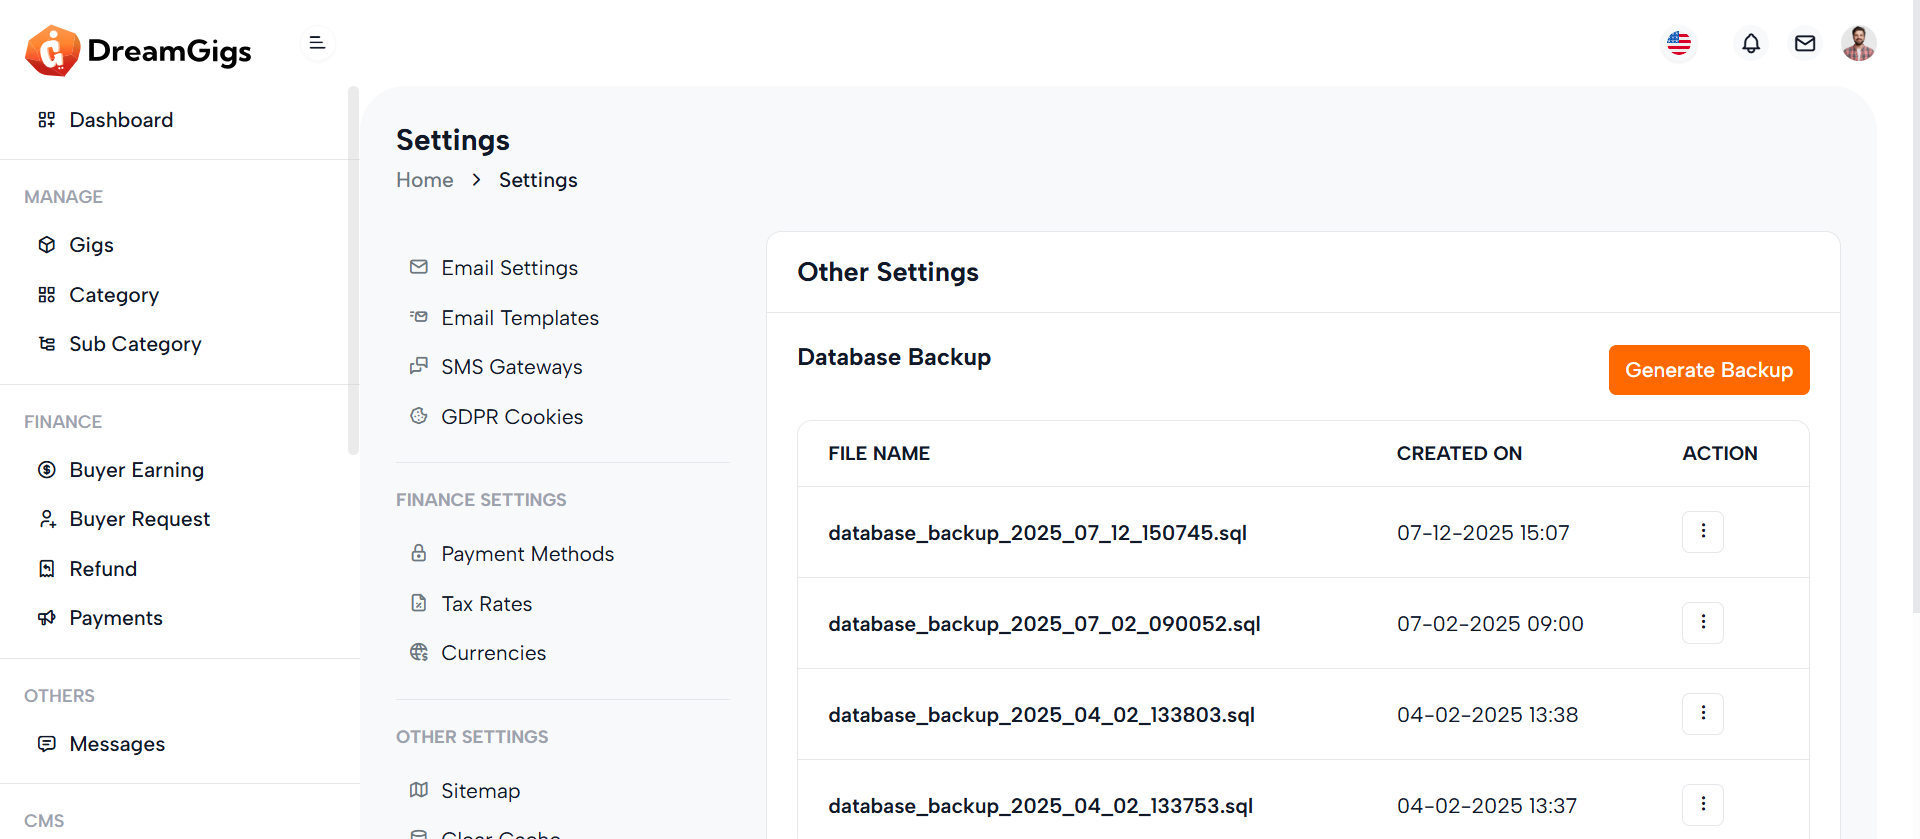The image size is (1920, 839).
Task: Click the Home breadcrumb link
Action: pos(424,180)
